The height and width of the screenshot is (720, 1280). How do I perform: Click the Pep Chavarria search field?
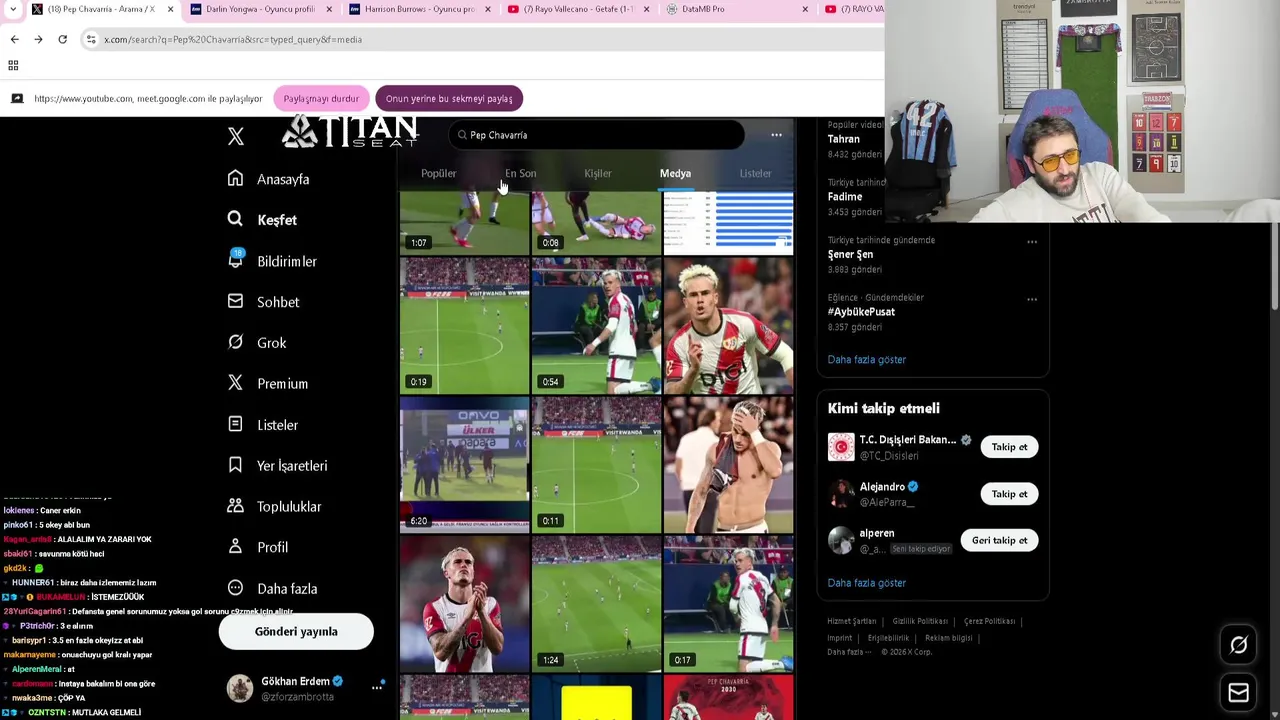click(x=596, y=135)
